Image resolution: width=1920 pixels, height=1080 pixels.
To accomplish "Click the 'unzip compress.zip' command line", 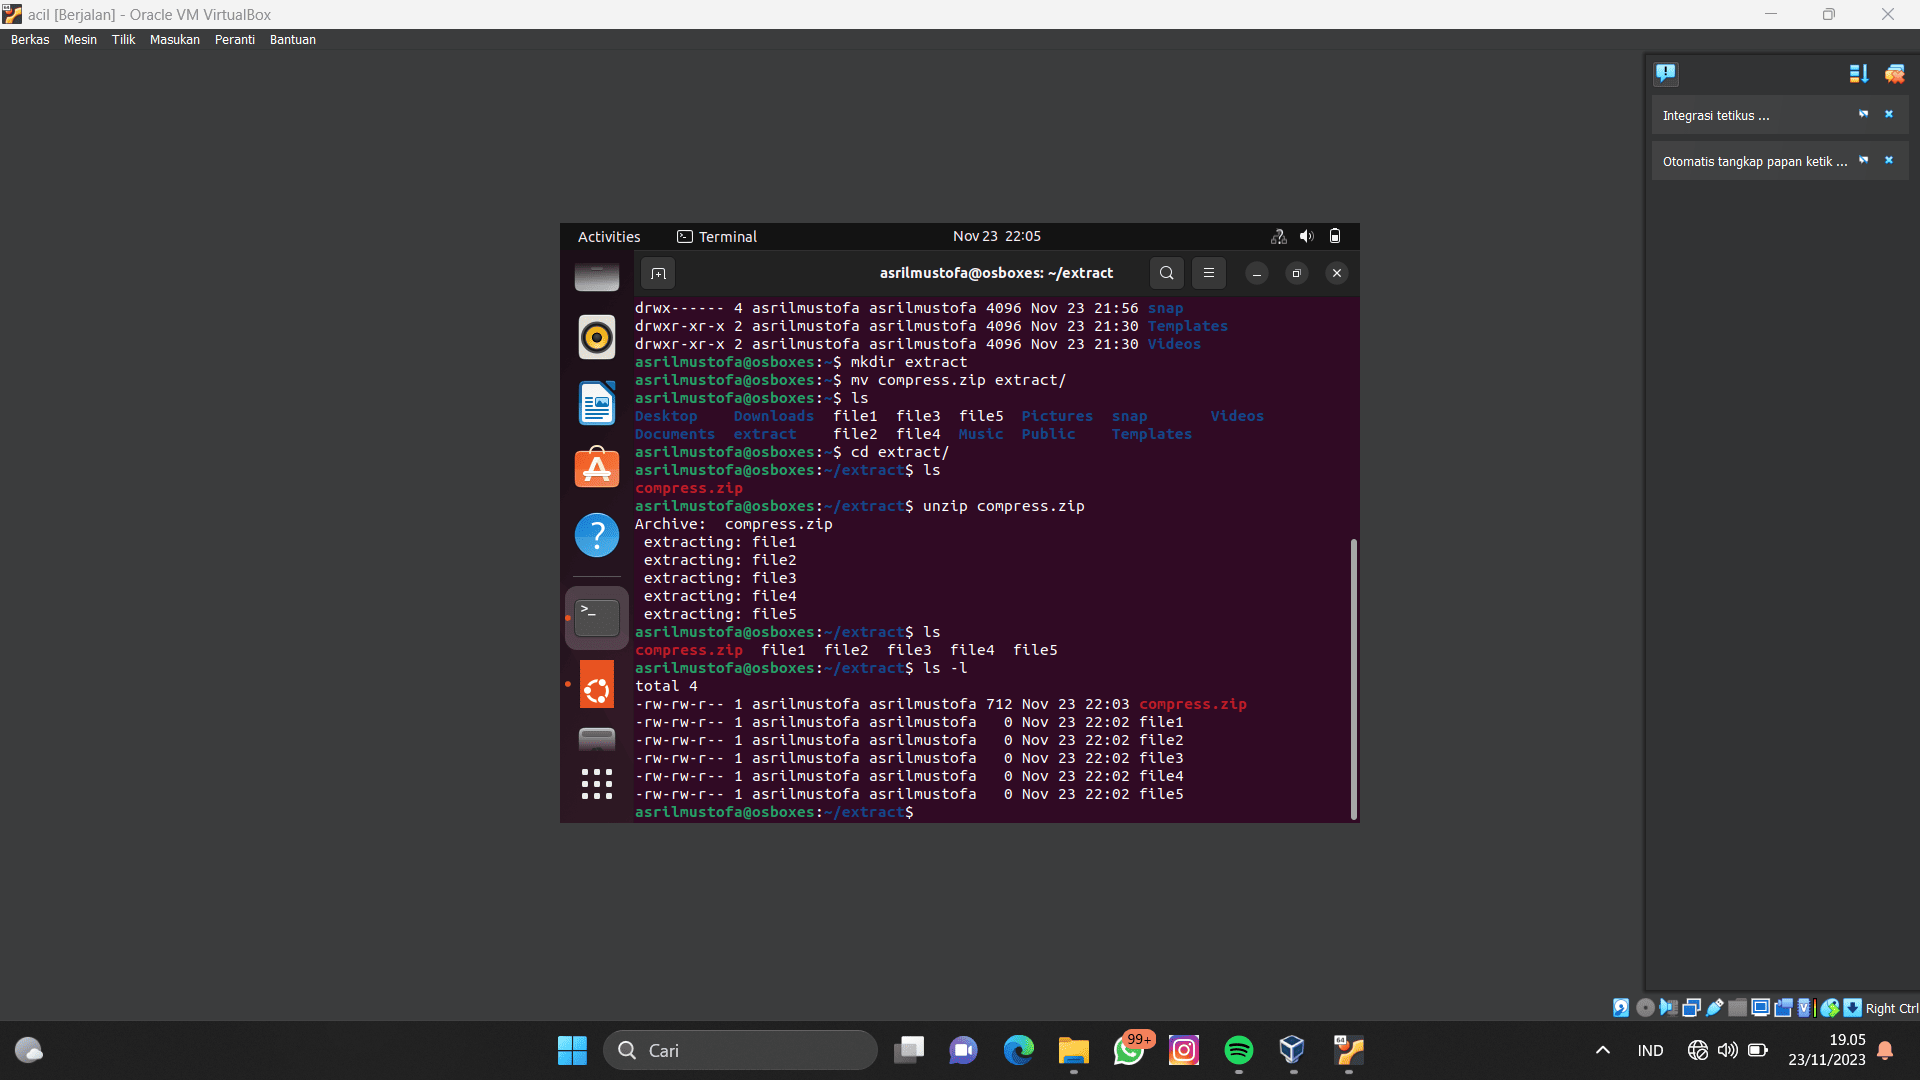I will tap(1003, 507).
